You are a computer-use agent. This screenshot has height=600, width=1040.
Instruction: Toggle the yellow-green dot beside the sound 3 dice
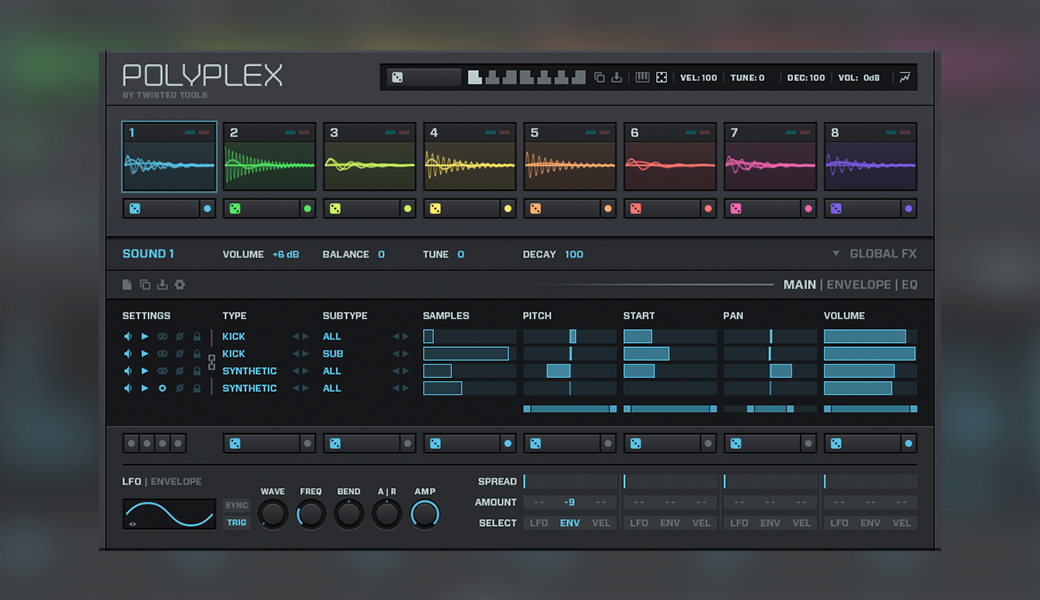407,209
